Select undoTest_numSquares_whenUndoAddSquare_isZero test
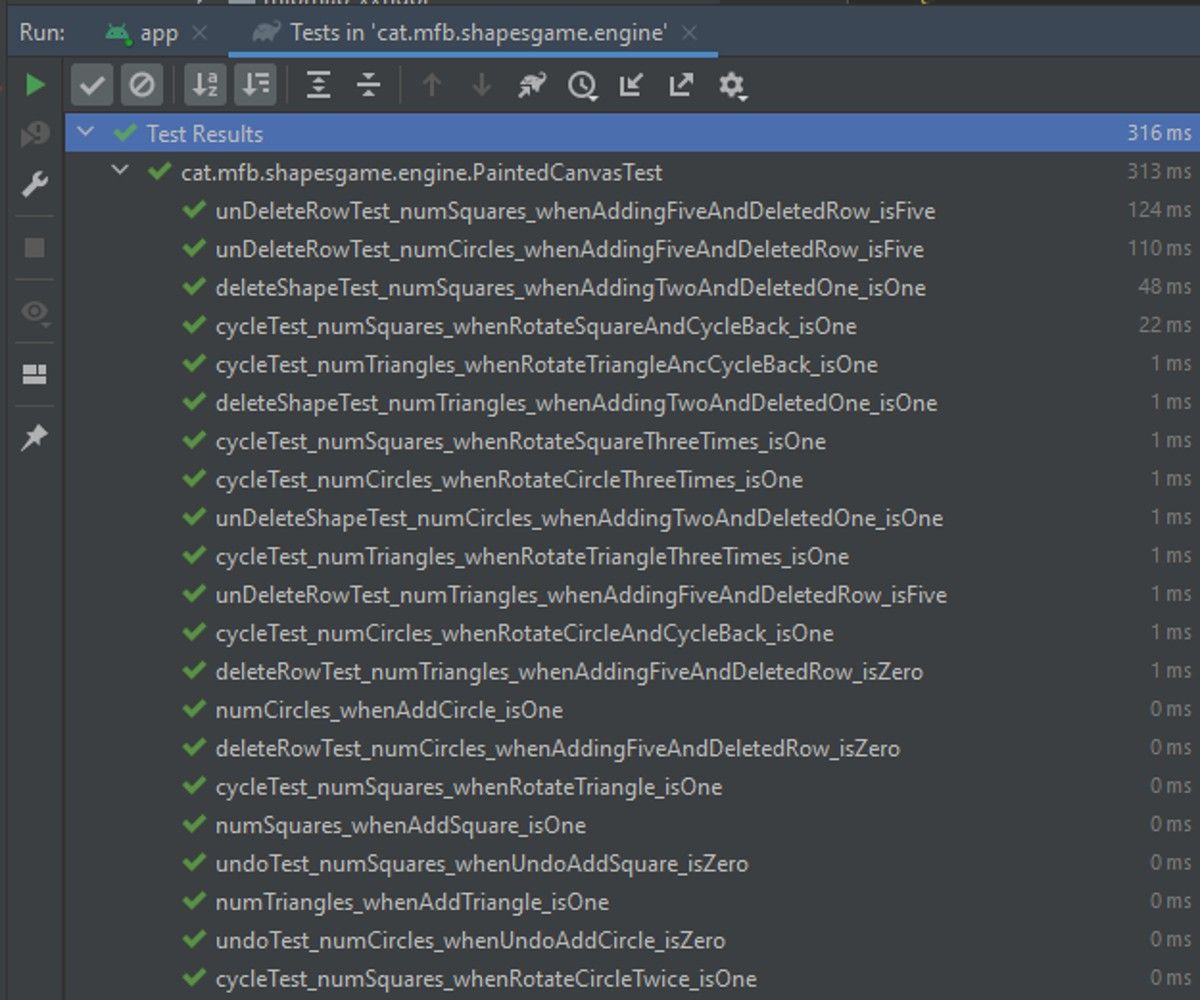Screen dimensions: 1200x1000 (481, 863)
